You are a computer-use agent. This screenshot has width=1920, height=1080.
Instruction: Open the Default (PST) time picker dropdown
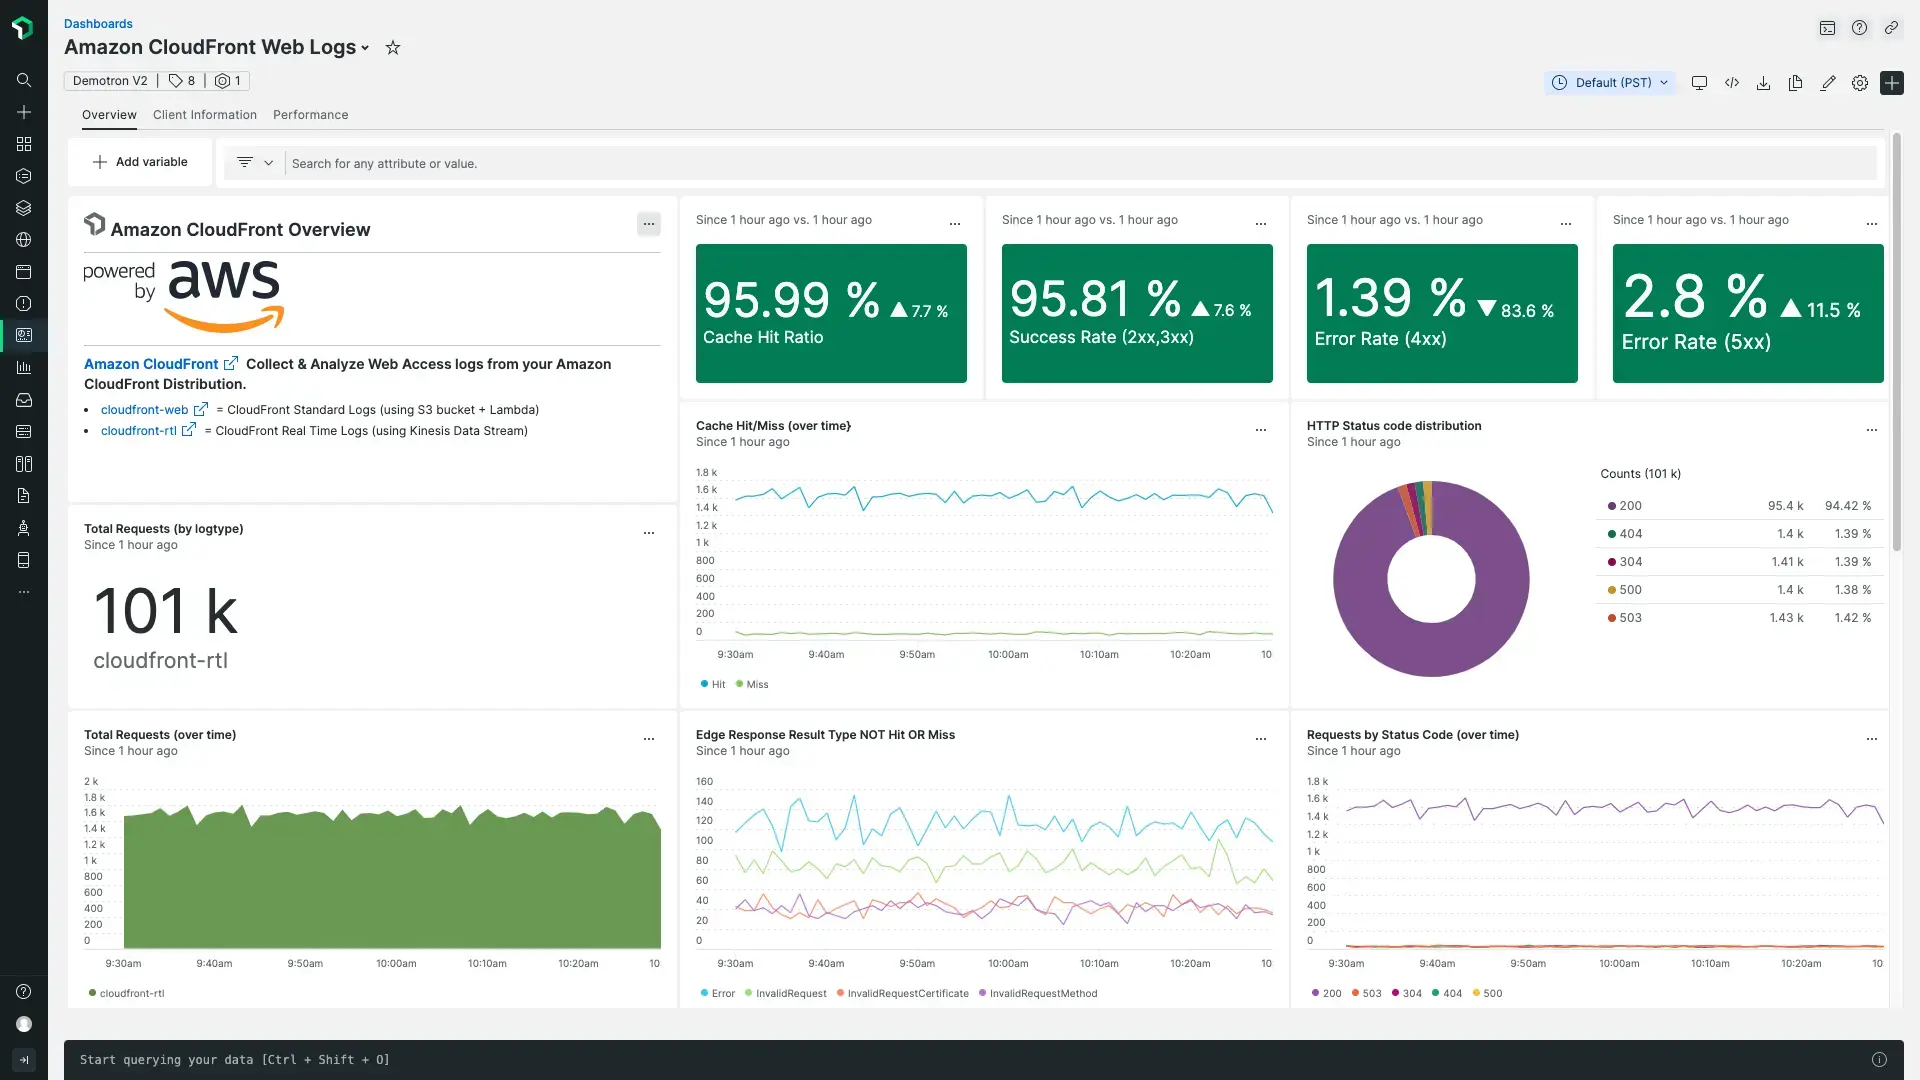(1610, 83)
